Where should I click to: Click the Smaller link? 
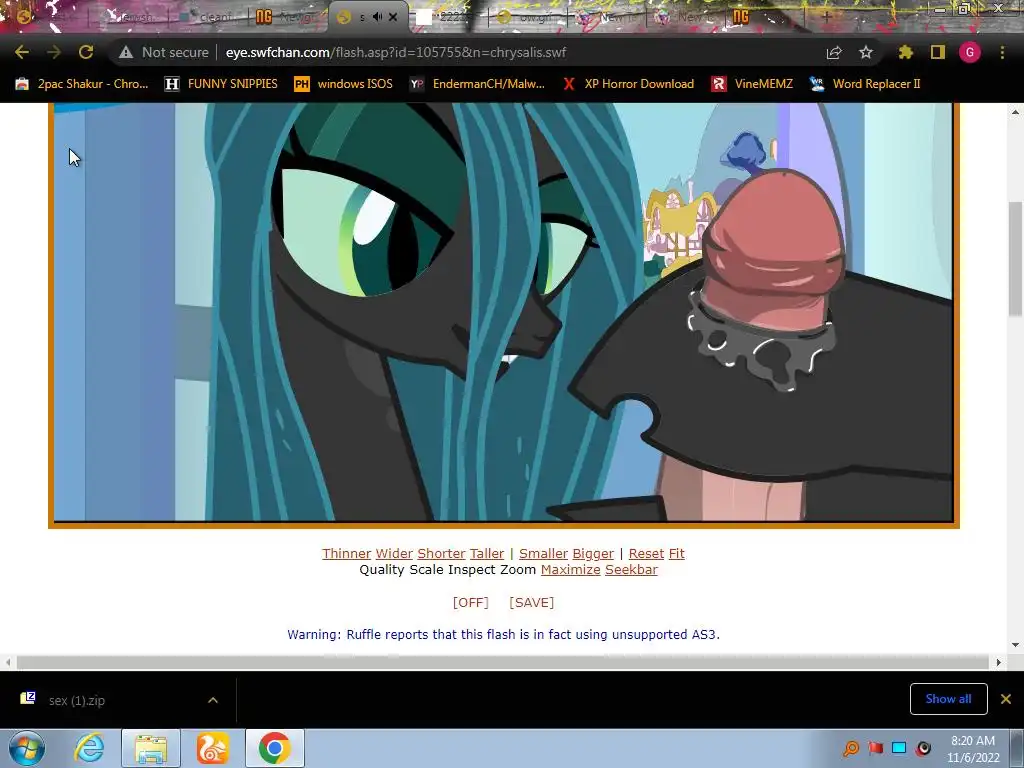tap(543, 554)
